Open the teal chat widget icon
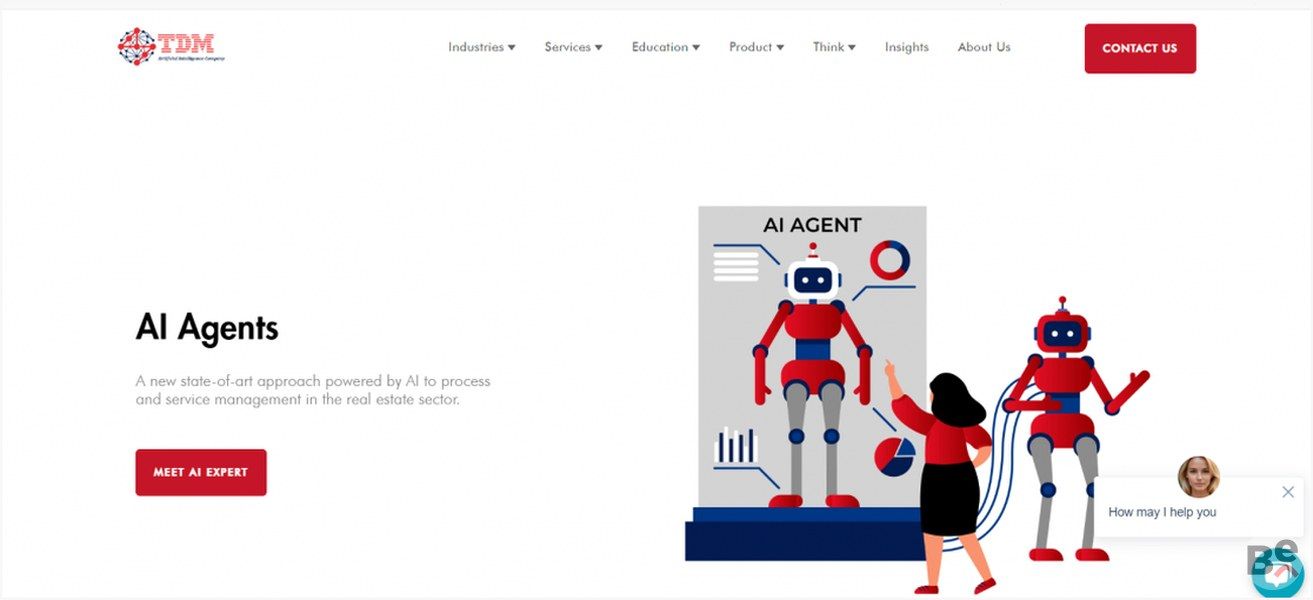This screenshot has height=600, width=1313. point(1278,573)
